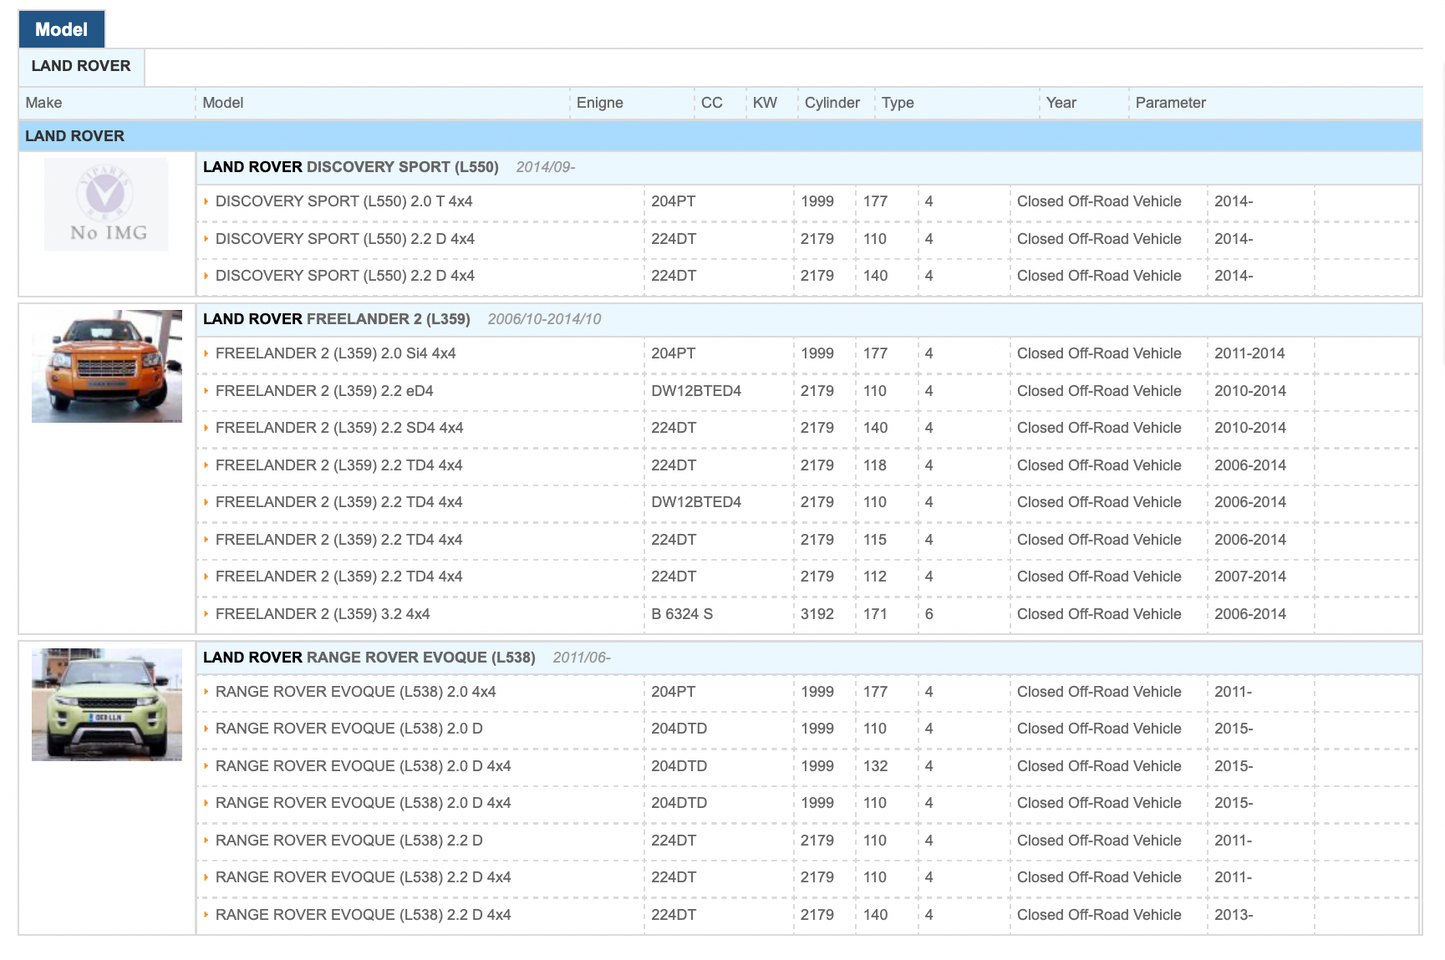Open RANGE ROVER EVOQUE 2.0 D 4x4 132 KW row

pyautogui.click(x=363, y=766)
